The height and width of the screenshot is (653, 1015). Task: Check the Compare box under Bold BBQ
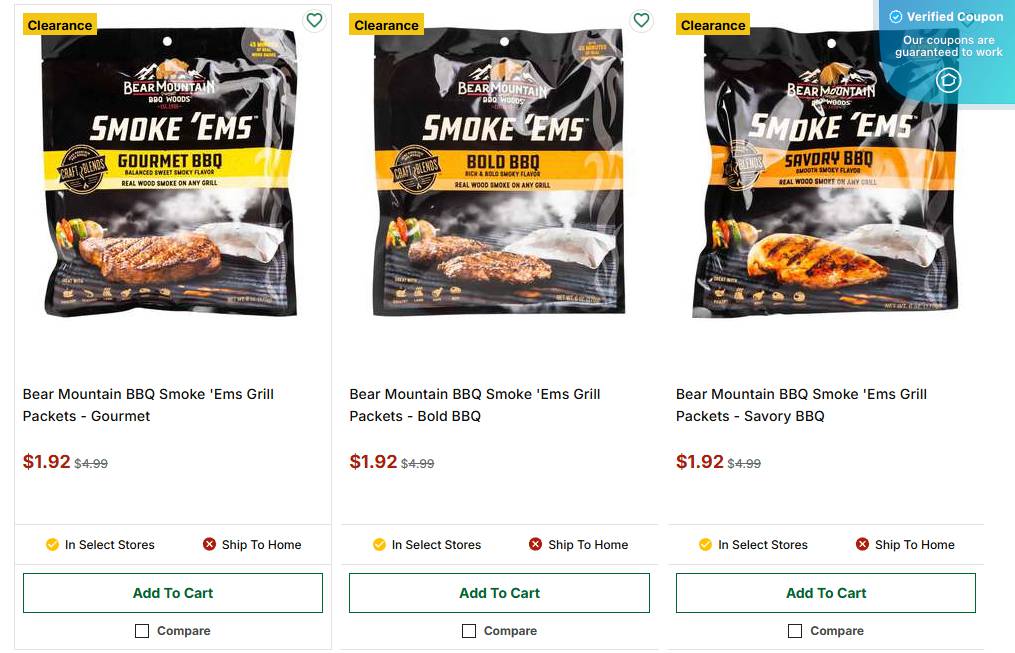coord(468,631)
